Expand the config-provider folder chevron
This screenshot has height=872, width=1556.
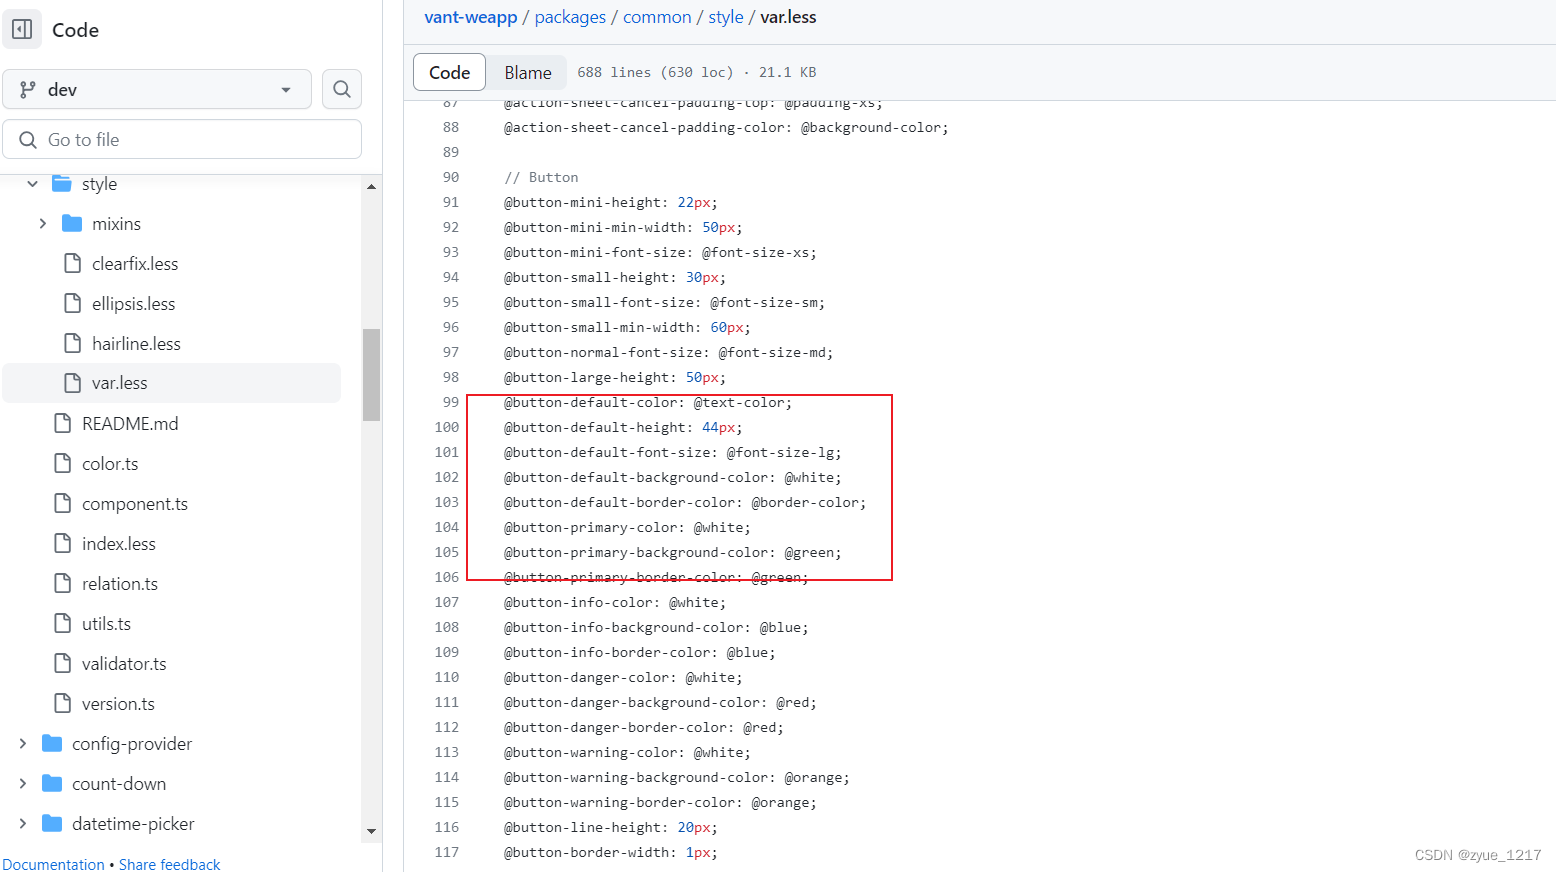pyautogui.click(x=22, y=744)
